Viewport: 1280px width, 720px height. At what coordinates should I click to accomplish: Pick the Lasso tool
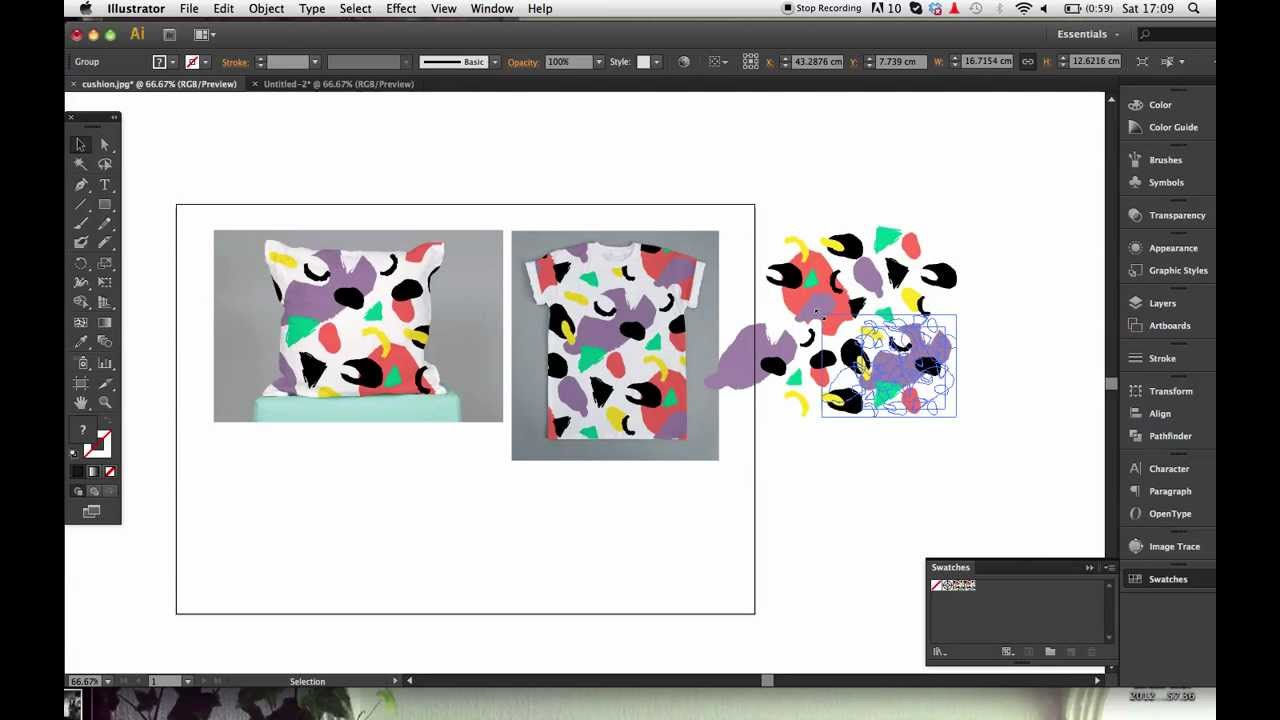[105, 164]
